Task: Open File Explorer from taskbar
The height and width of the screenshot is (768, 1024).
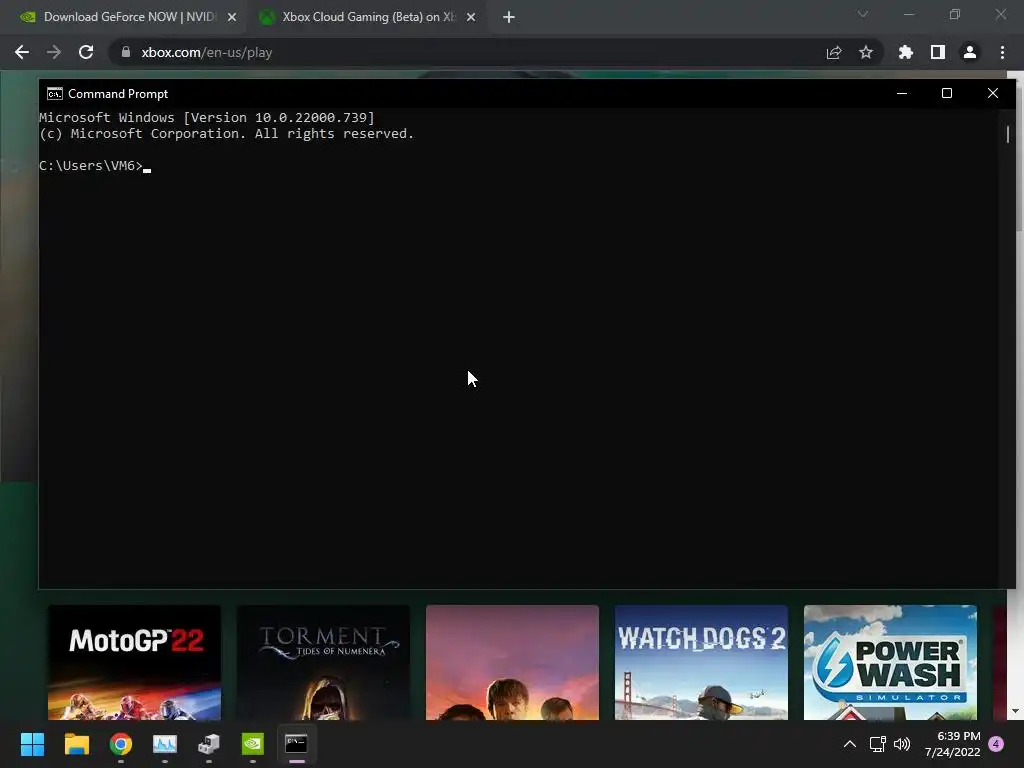Action: [x=76, y=744]
